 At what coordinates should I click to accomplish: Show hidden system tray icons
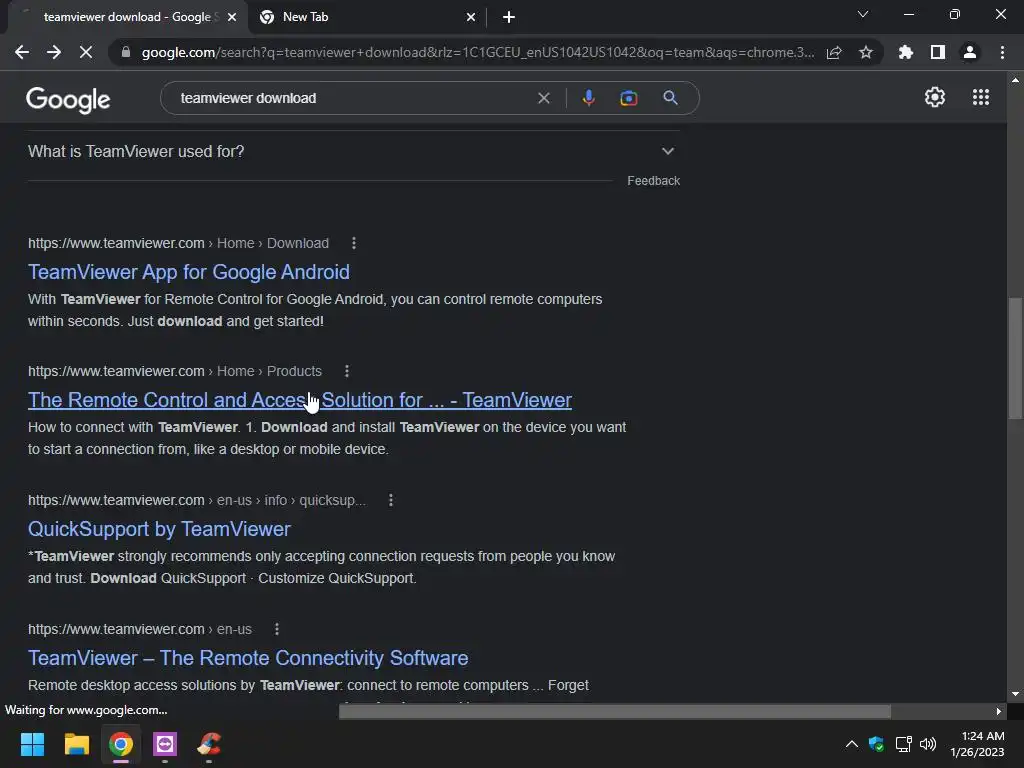pos(852,744)
